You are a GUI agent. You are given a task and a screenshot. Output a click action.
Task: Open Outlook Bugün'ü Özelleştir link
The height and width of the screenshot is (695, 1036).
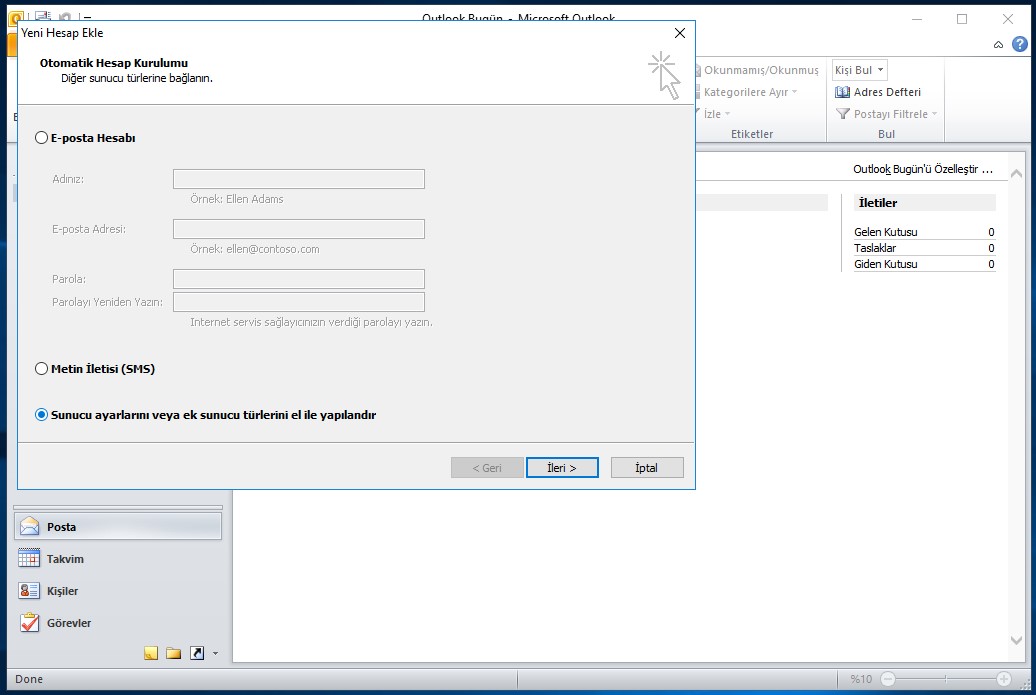(922, 169)
